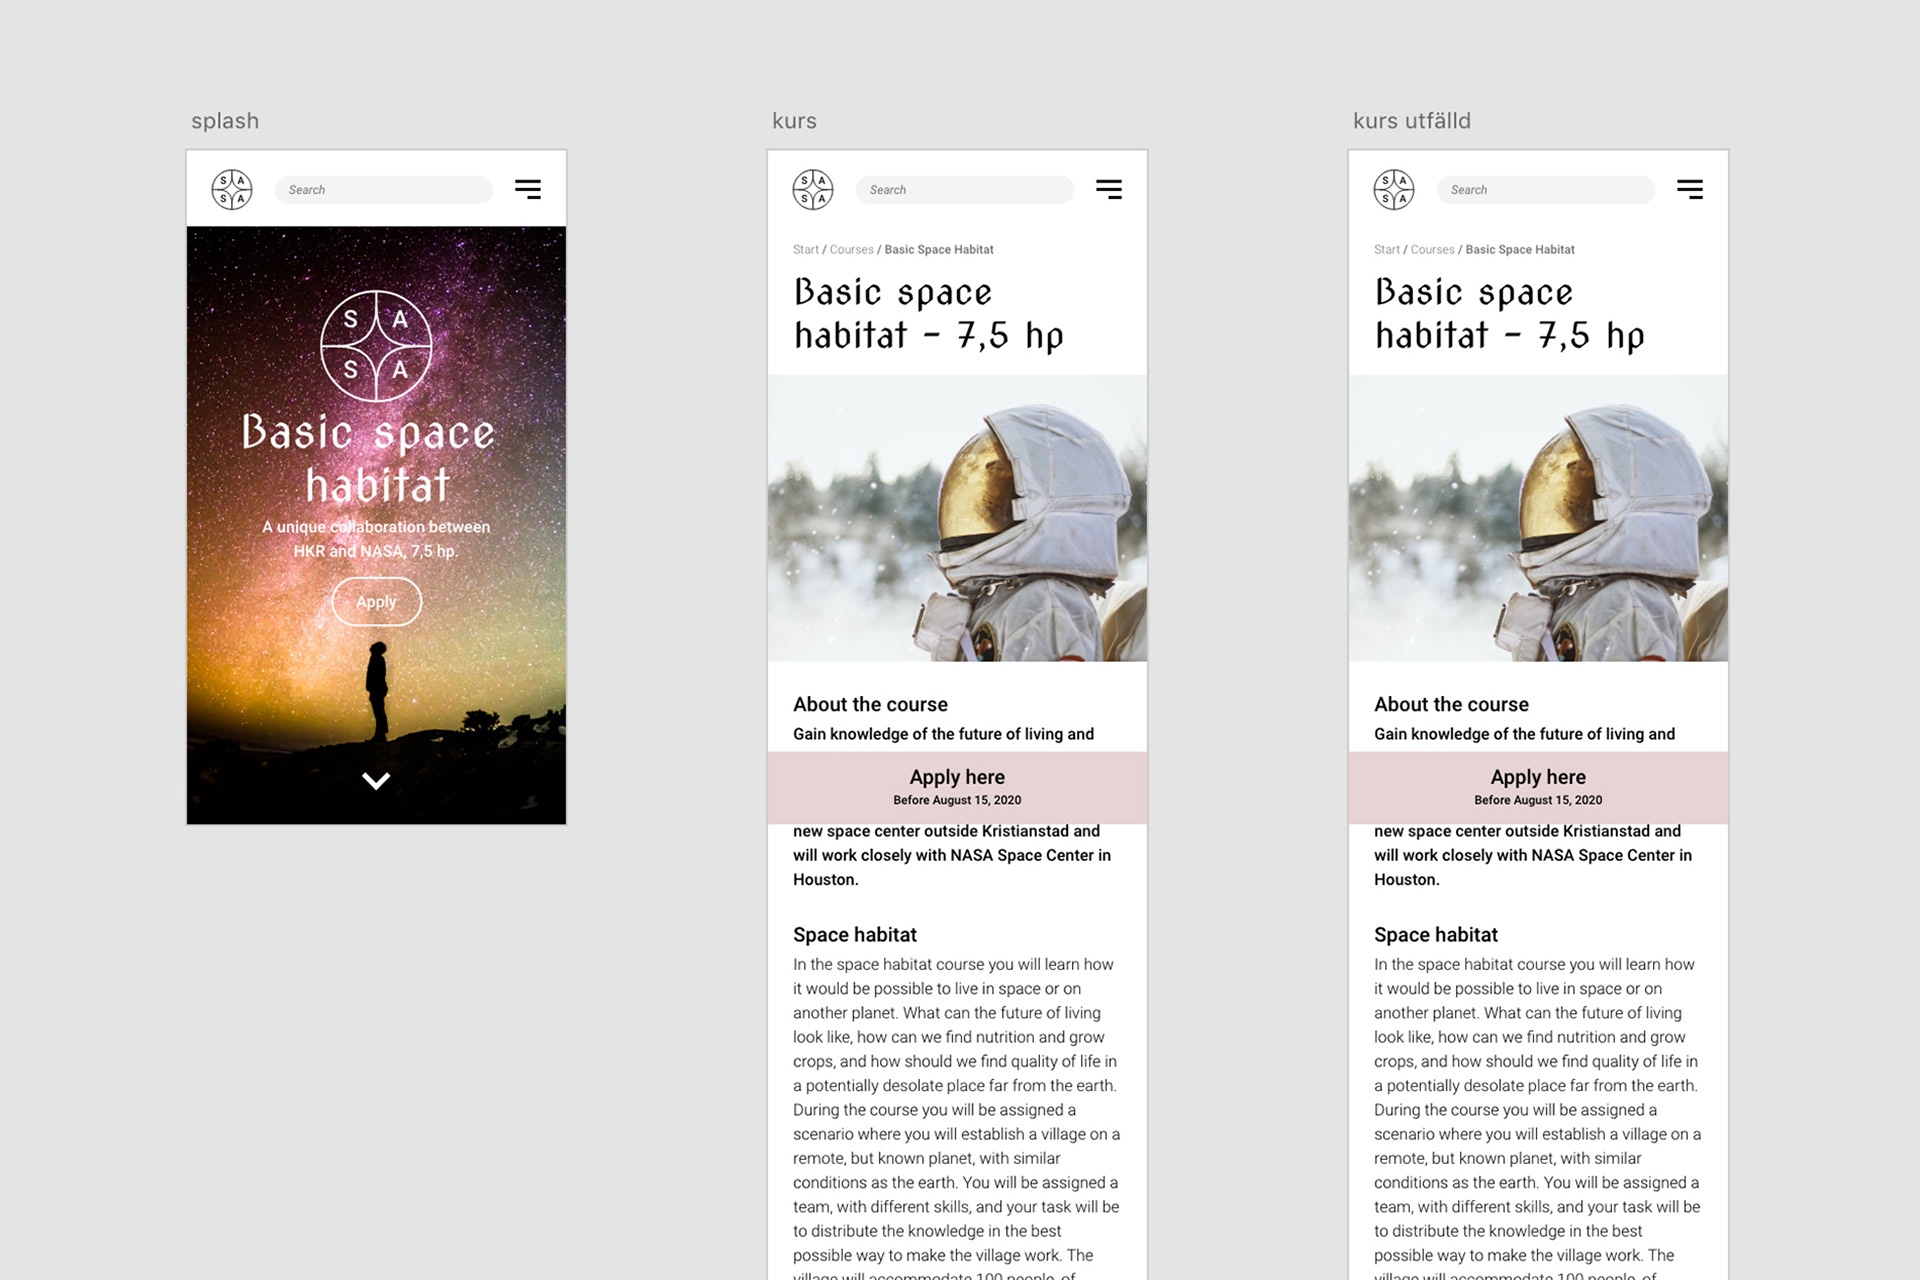Focus Search field in splash header

pyautogui.click(x=384, y=190)
